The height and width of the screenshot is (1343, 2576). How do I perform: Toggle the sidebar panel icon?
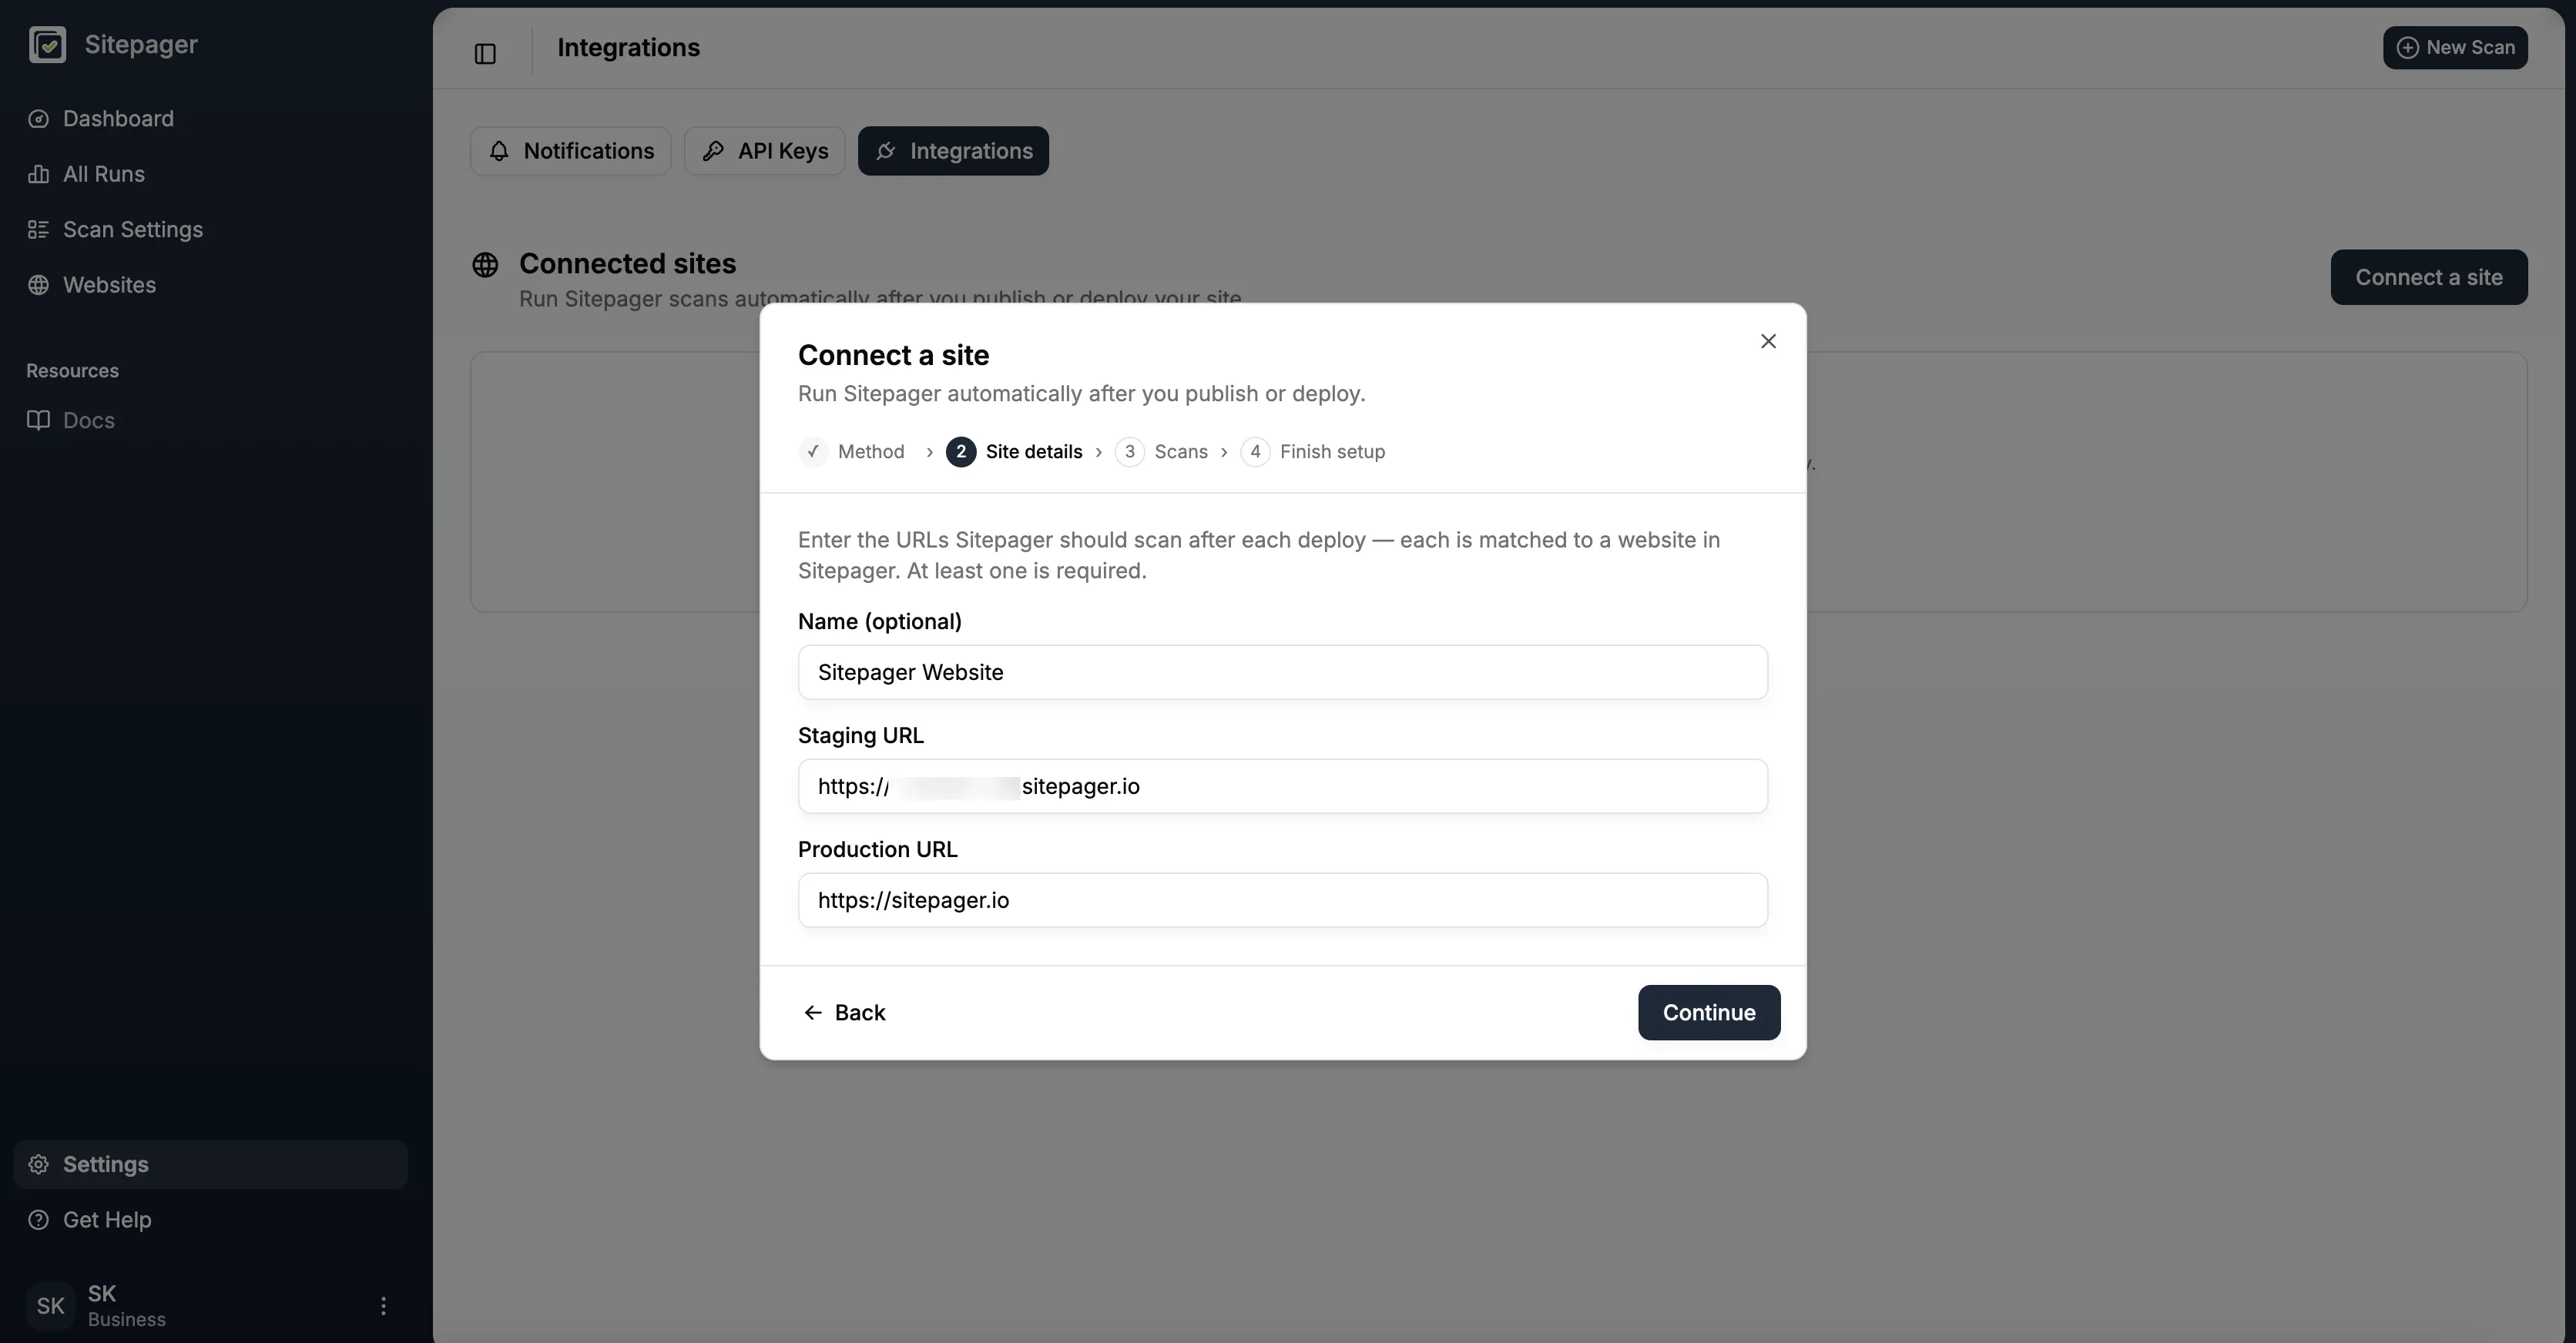click(x=485, y=54)
